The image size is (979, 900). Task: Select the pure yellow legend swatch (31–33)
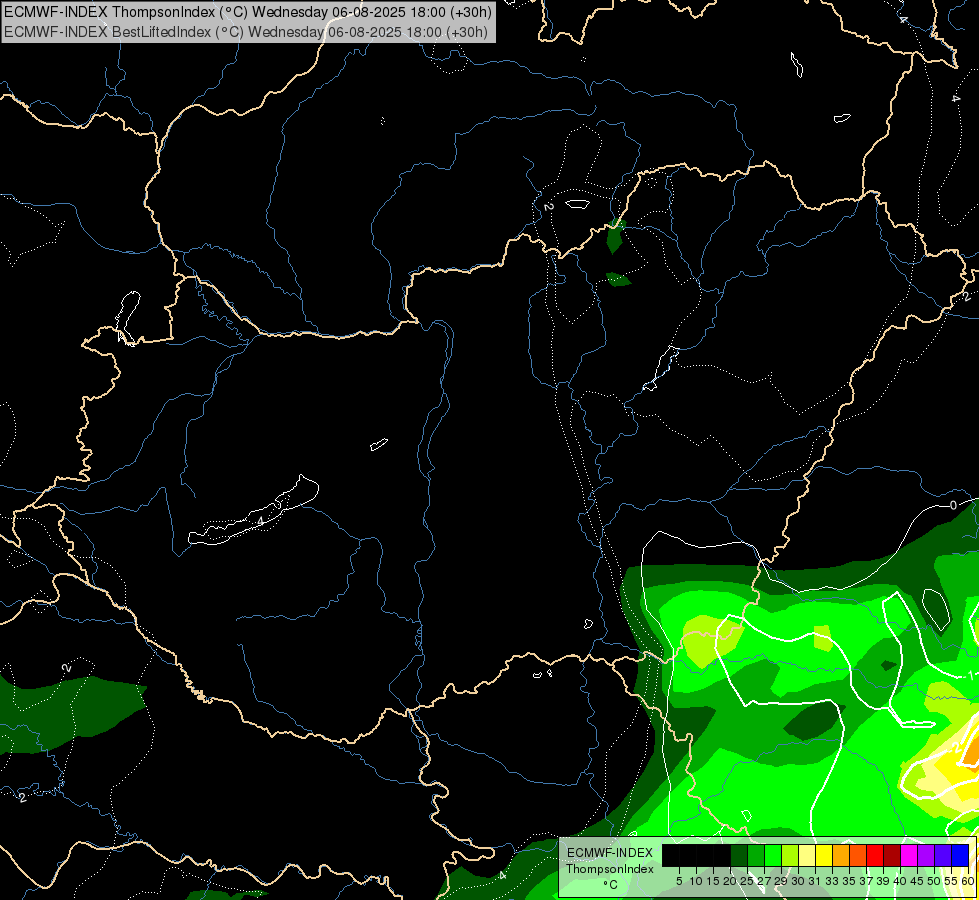tap(824, 856)
